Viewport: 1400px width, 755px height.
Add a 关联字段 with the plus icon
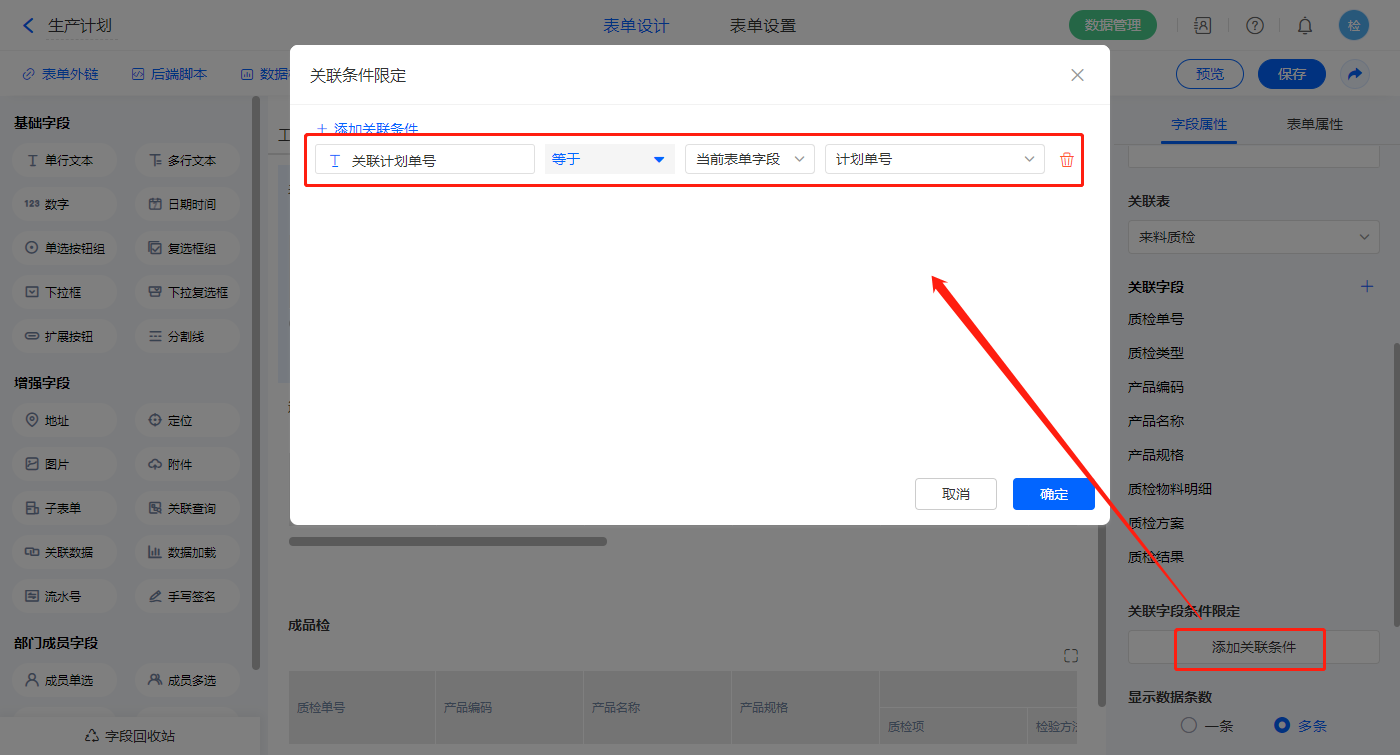(x=1367, y=287)
